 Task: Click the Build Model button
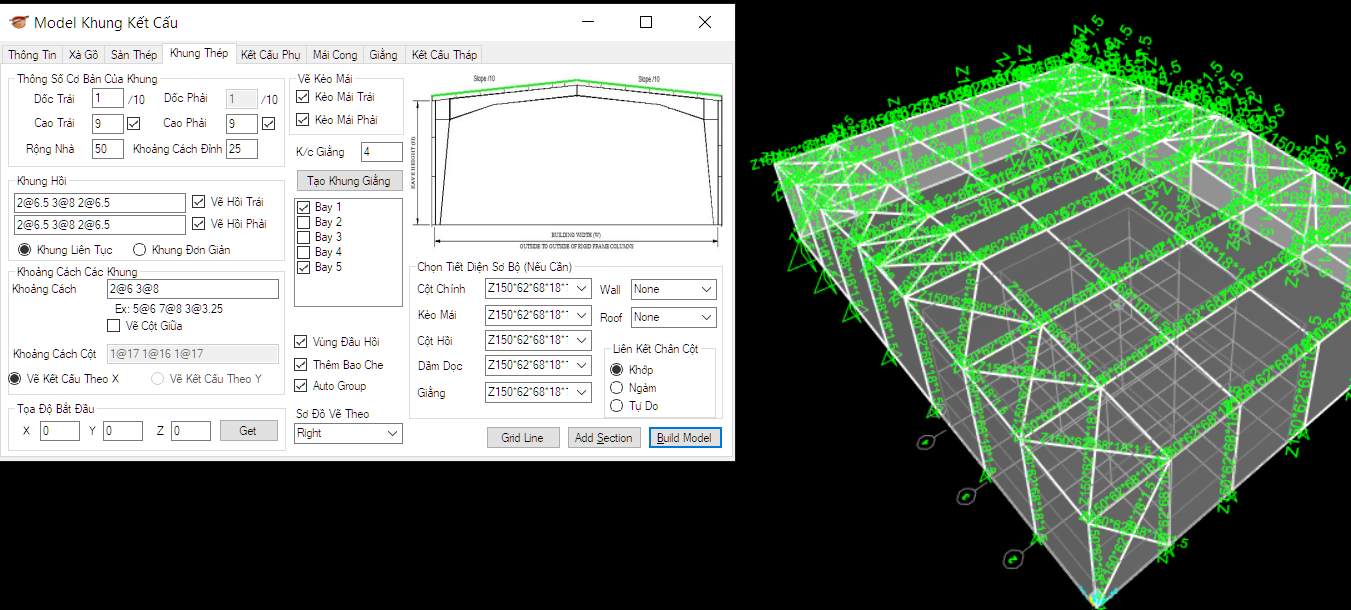pyautogui.click(x=685, y=438)
